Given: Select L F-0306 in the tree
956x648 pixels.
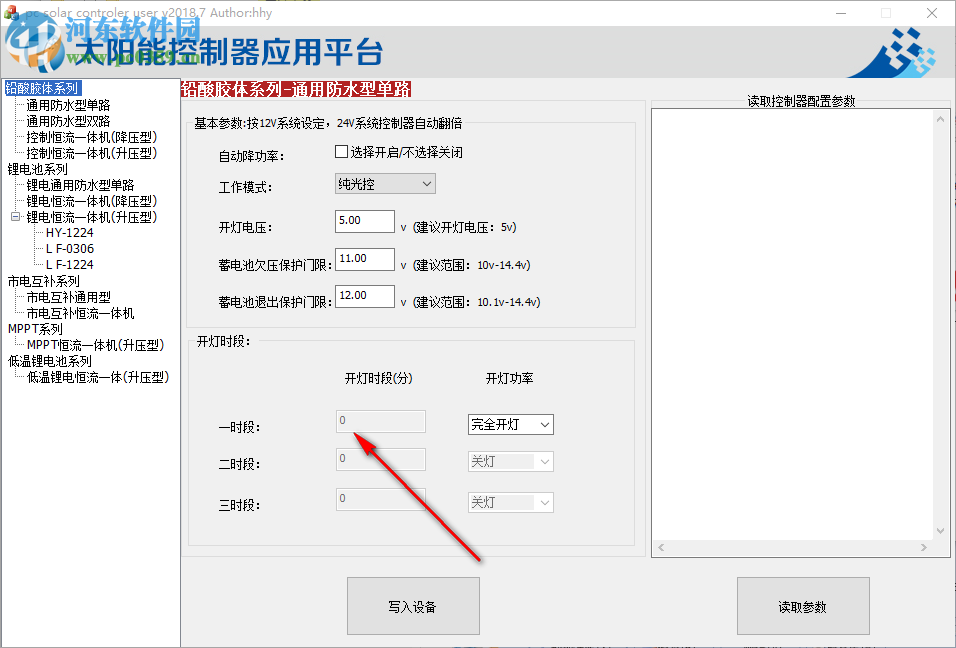Looking at the screenshot, I should 70,249.
